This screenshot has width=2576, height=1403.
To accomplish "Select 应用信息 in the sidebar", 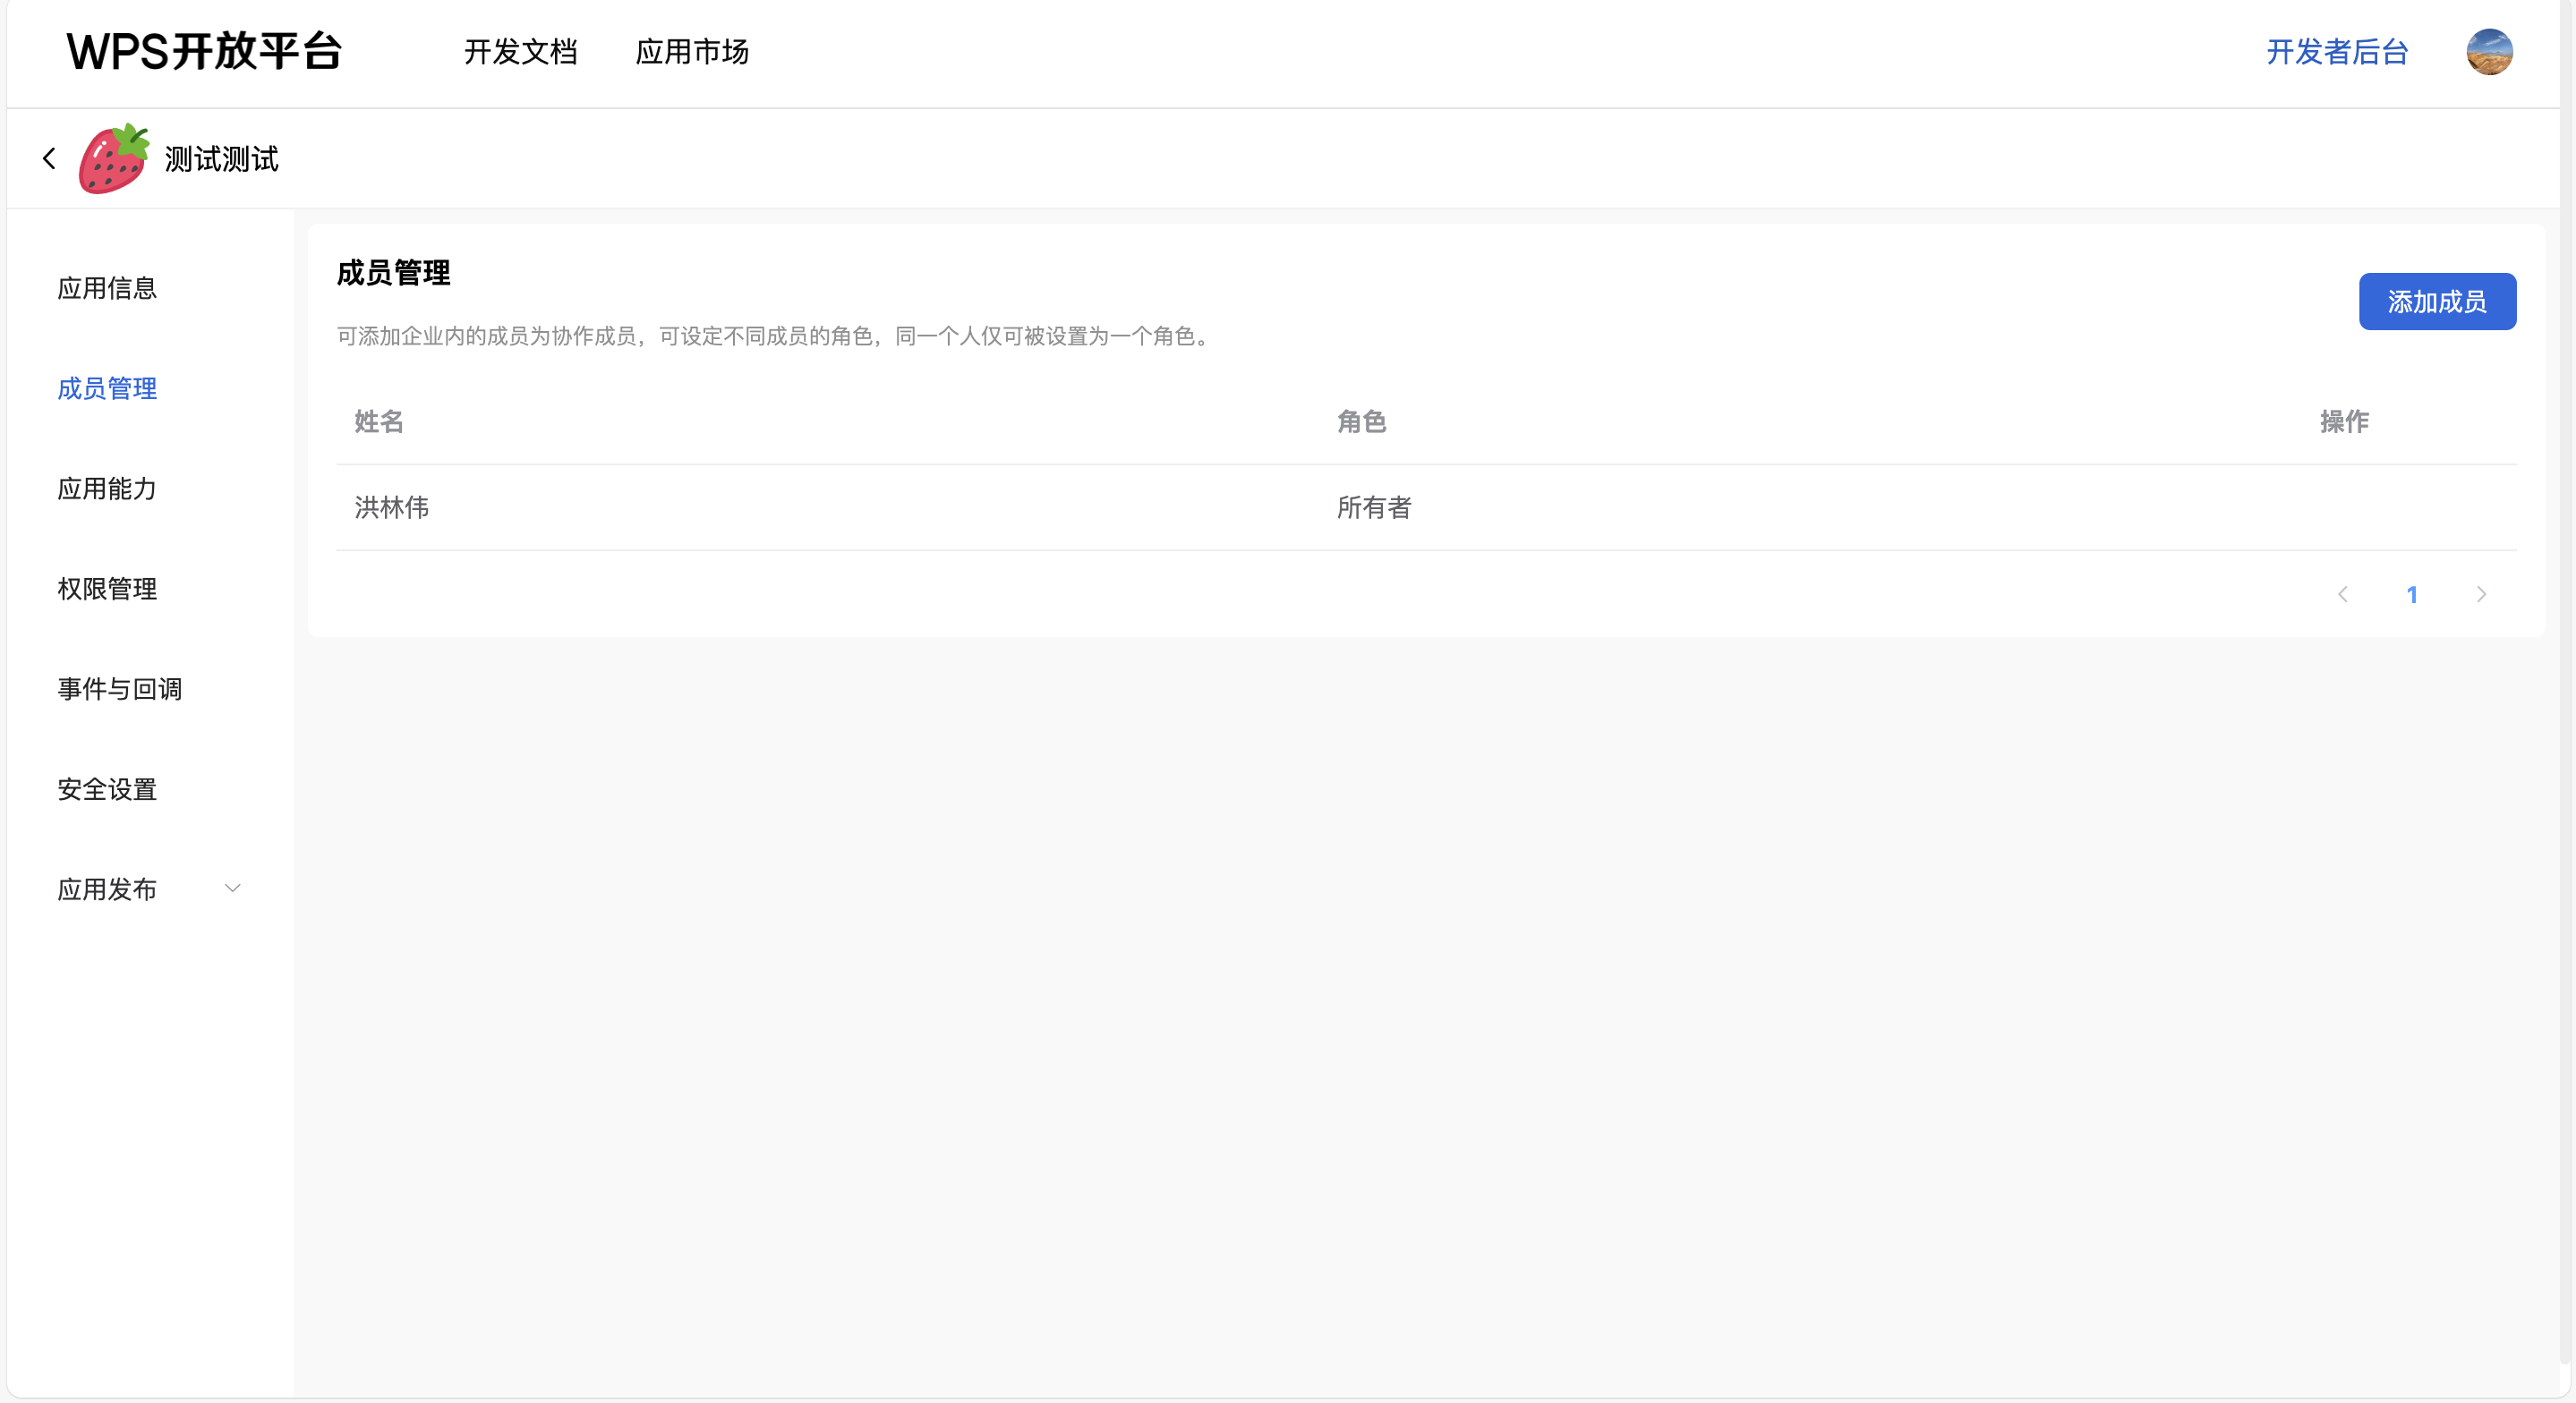I will point(107,289).
